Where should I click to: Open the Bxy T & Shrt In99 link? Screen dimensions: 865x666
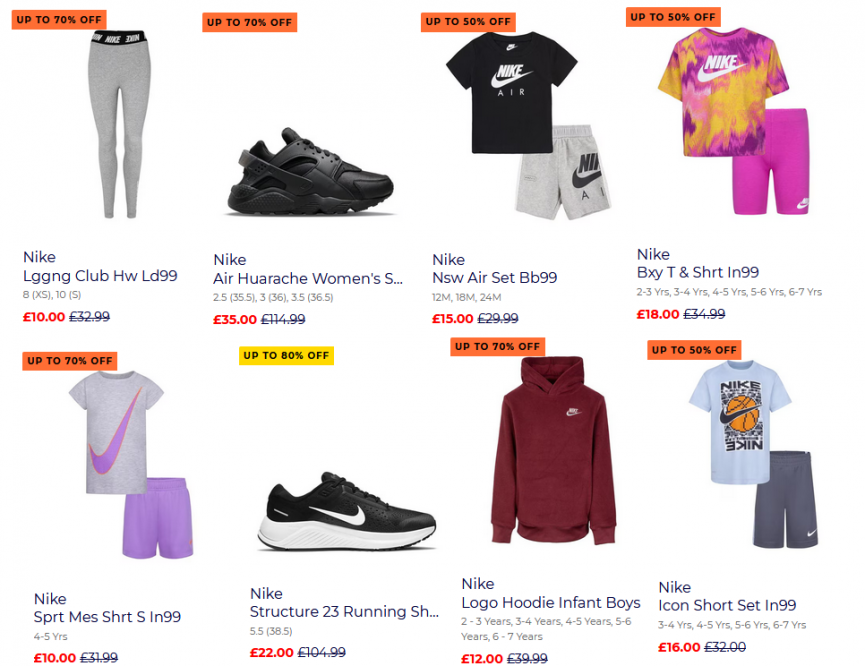coord(698,273)
